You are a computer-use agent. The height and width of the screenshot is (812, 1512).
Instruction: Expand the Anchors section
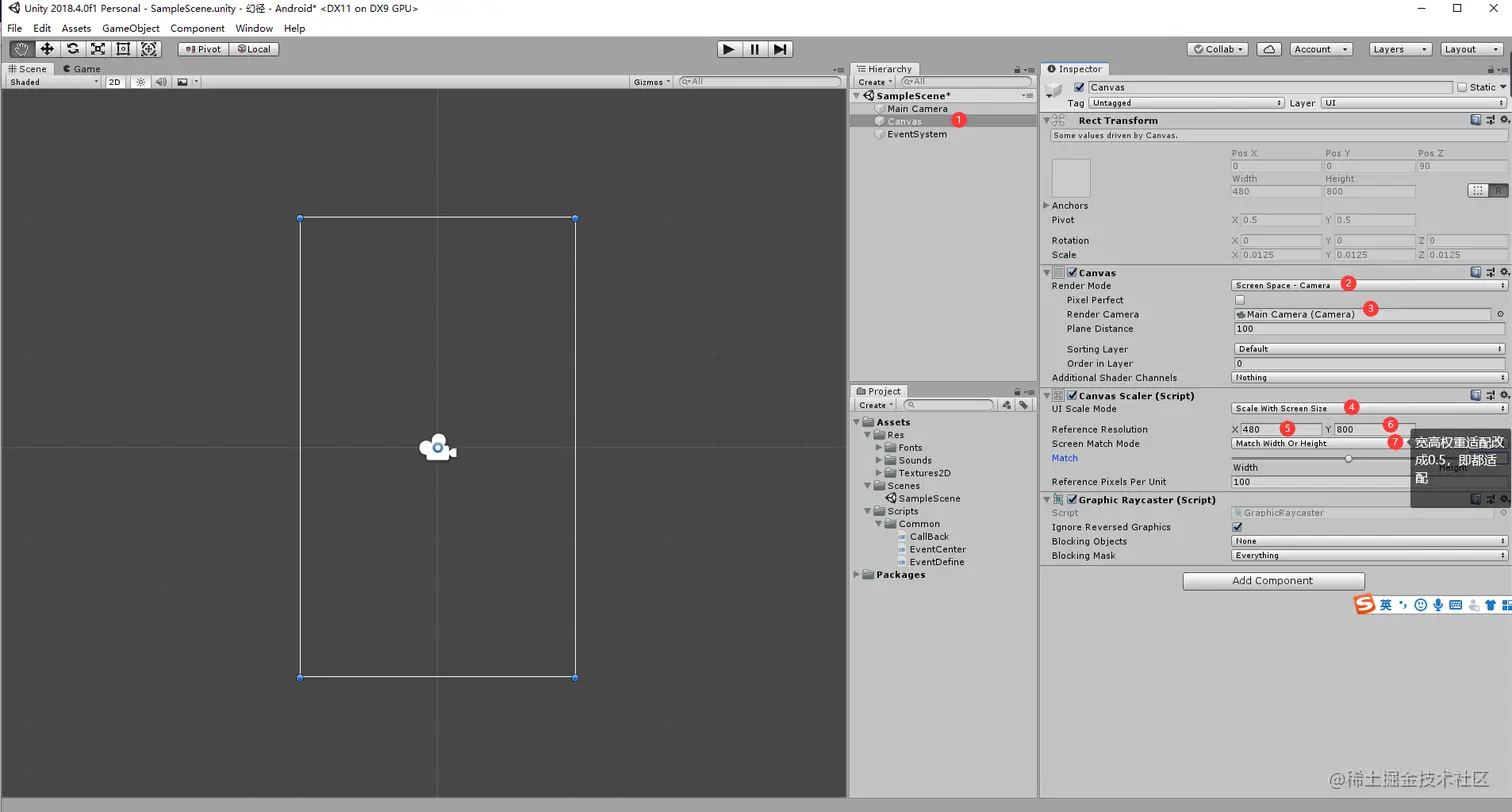1046,205
